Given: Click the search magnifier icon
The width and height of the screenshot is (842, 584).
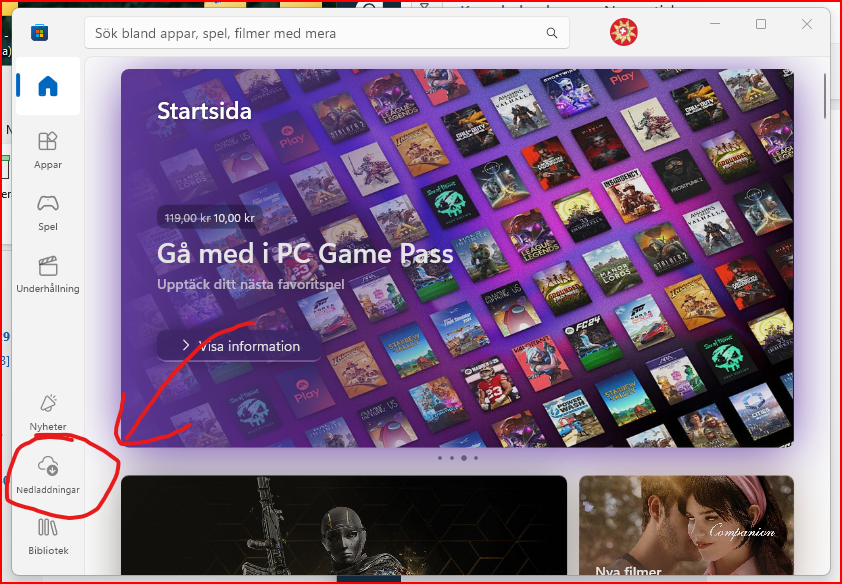Looking at the screenshot, I should pos(551,33).
